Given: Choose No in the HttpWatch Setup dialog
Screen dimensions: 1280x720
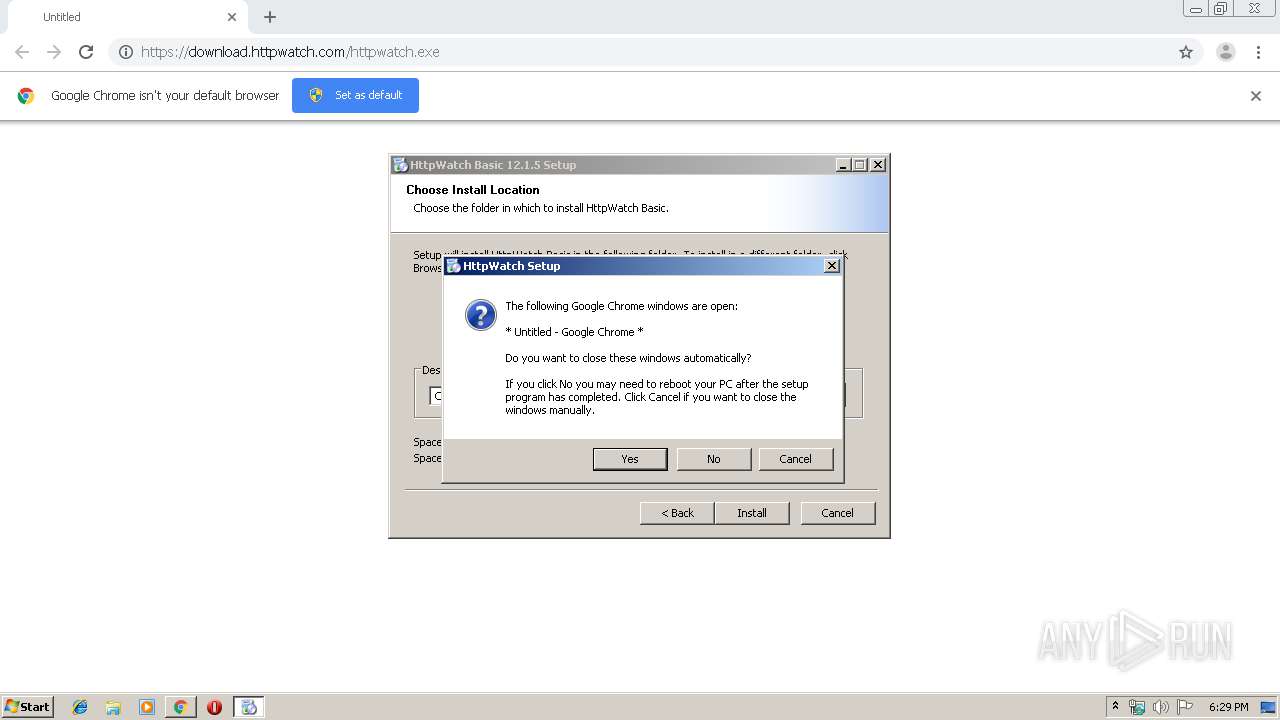Looking at the screenshot, I should [x=714, y=459].
